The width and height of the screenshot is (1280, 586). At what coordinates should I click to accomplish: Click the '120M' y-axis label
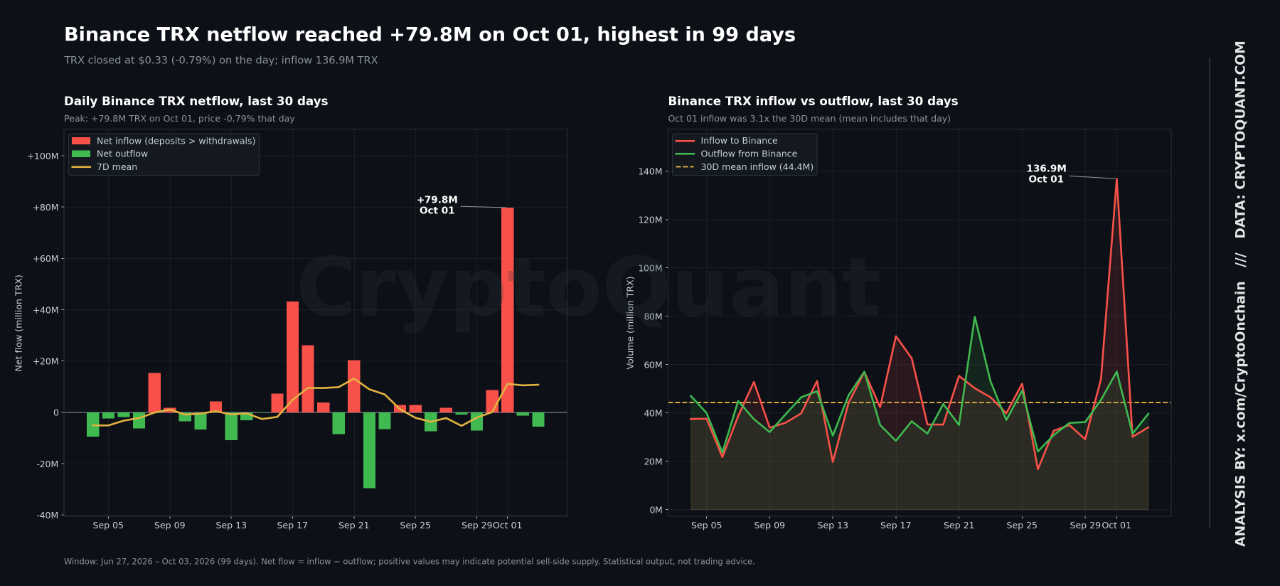click(650, 220)
